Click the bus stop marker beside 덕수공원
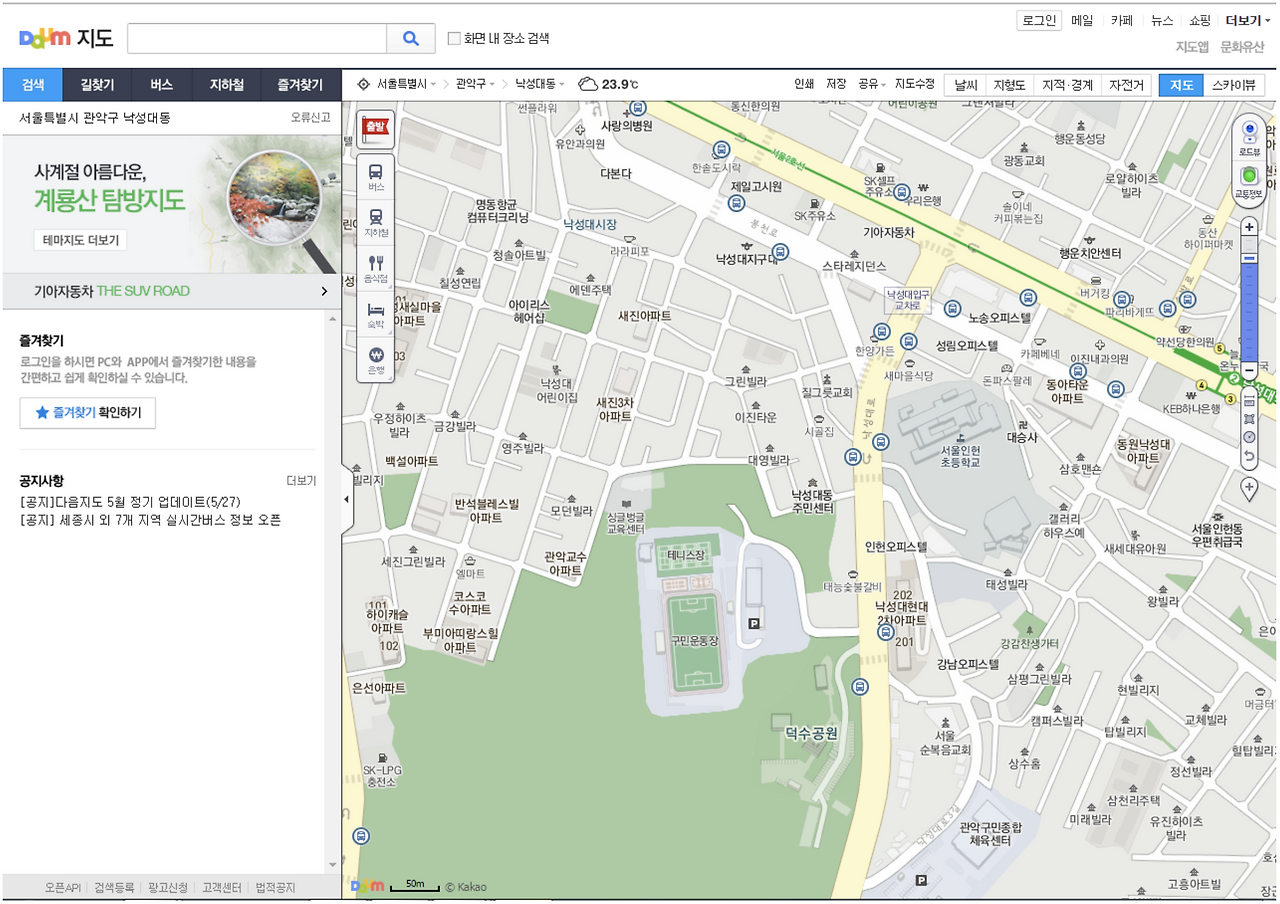1280x904 pixels. (861, 686)
